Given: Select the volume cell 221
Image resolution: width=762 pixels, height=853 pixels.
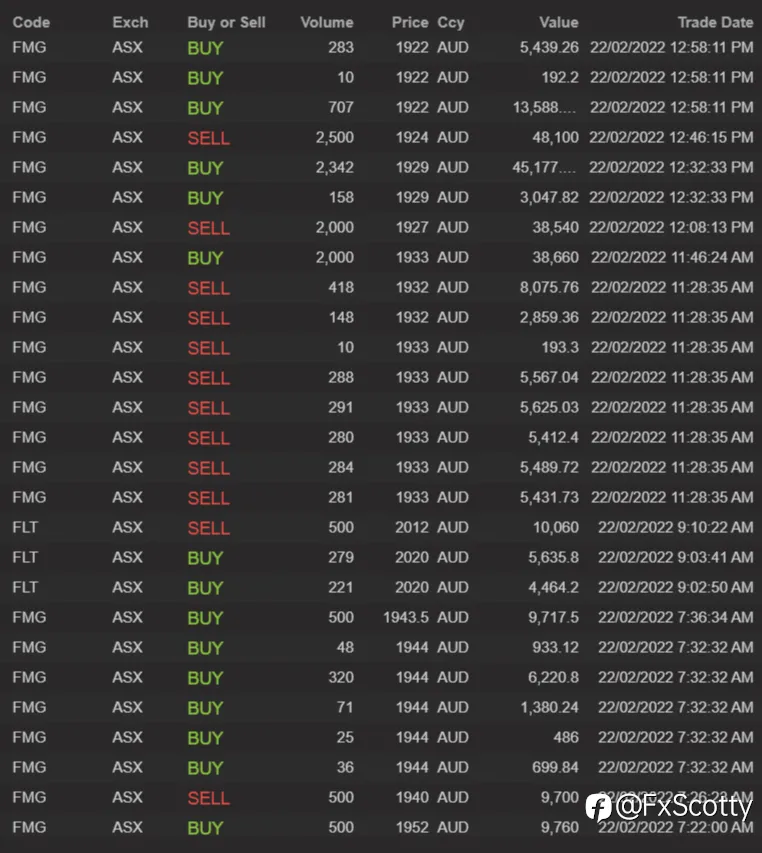Looking at the screenshot, I should 341,586.
